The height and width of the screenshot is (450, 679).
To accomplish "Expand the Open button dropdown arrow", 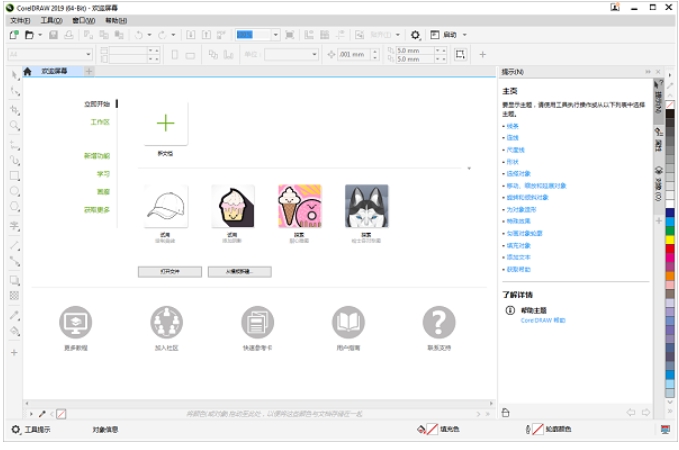I will 40,35.
